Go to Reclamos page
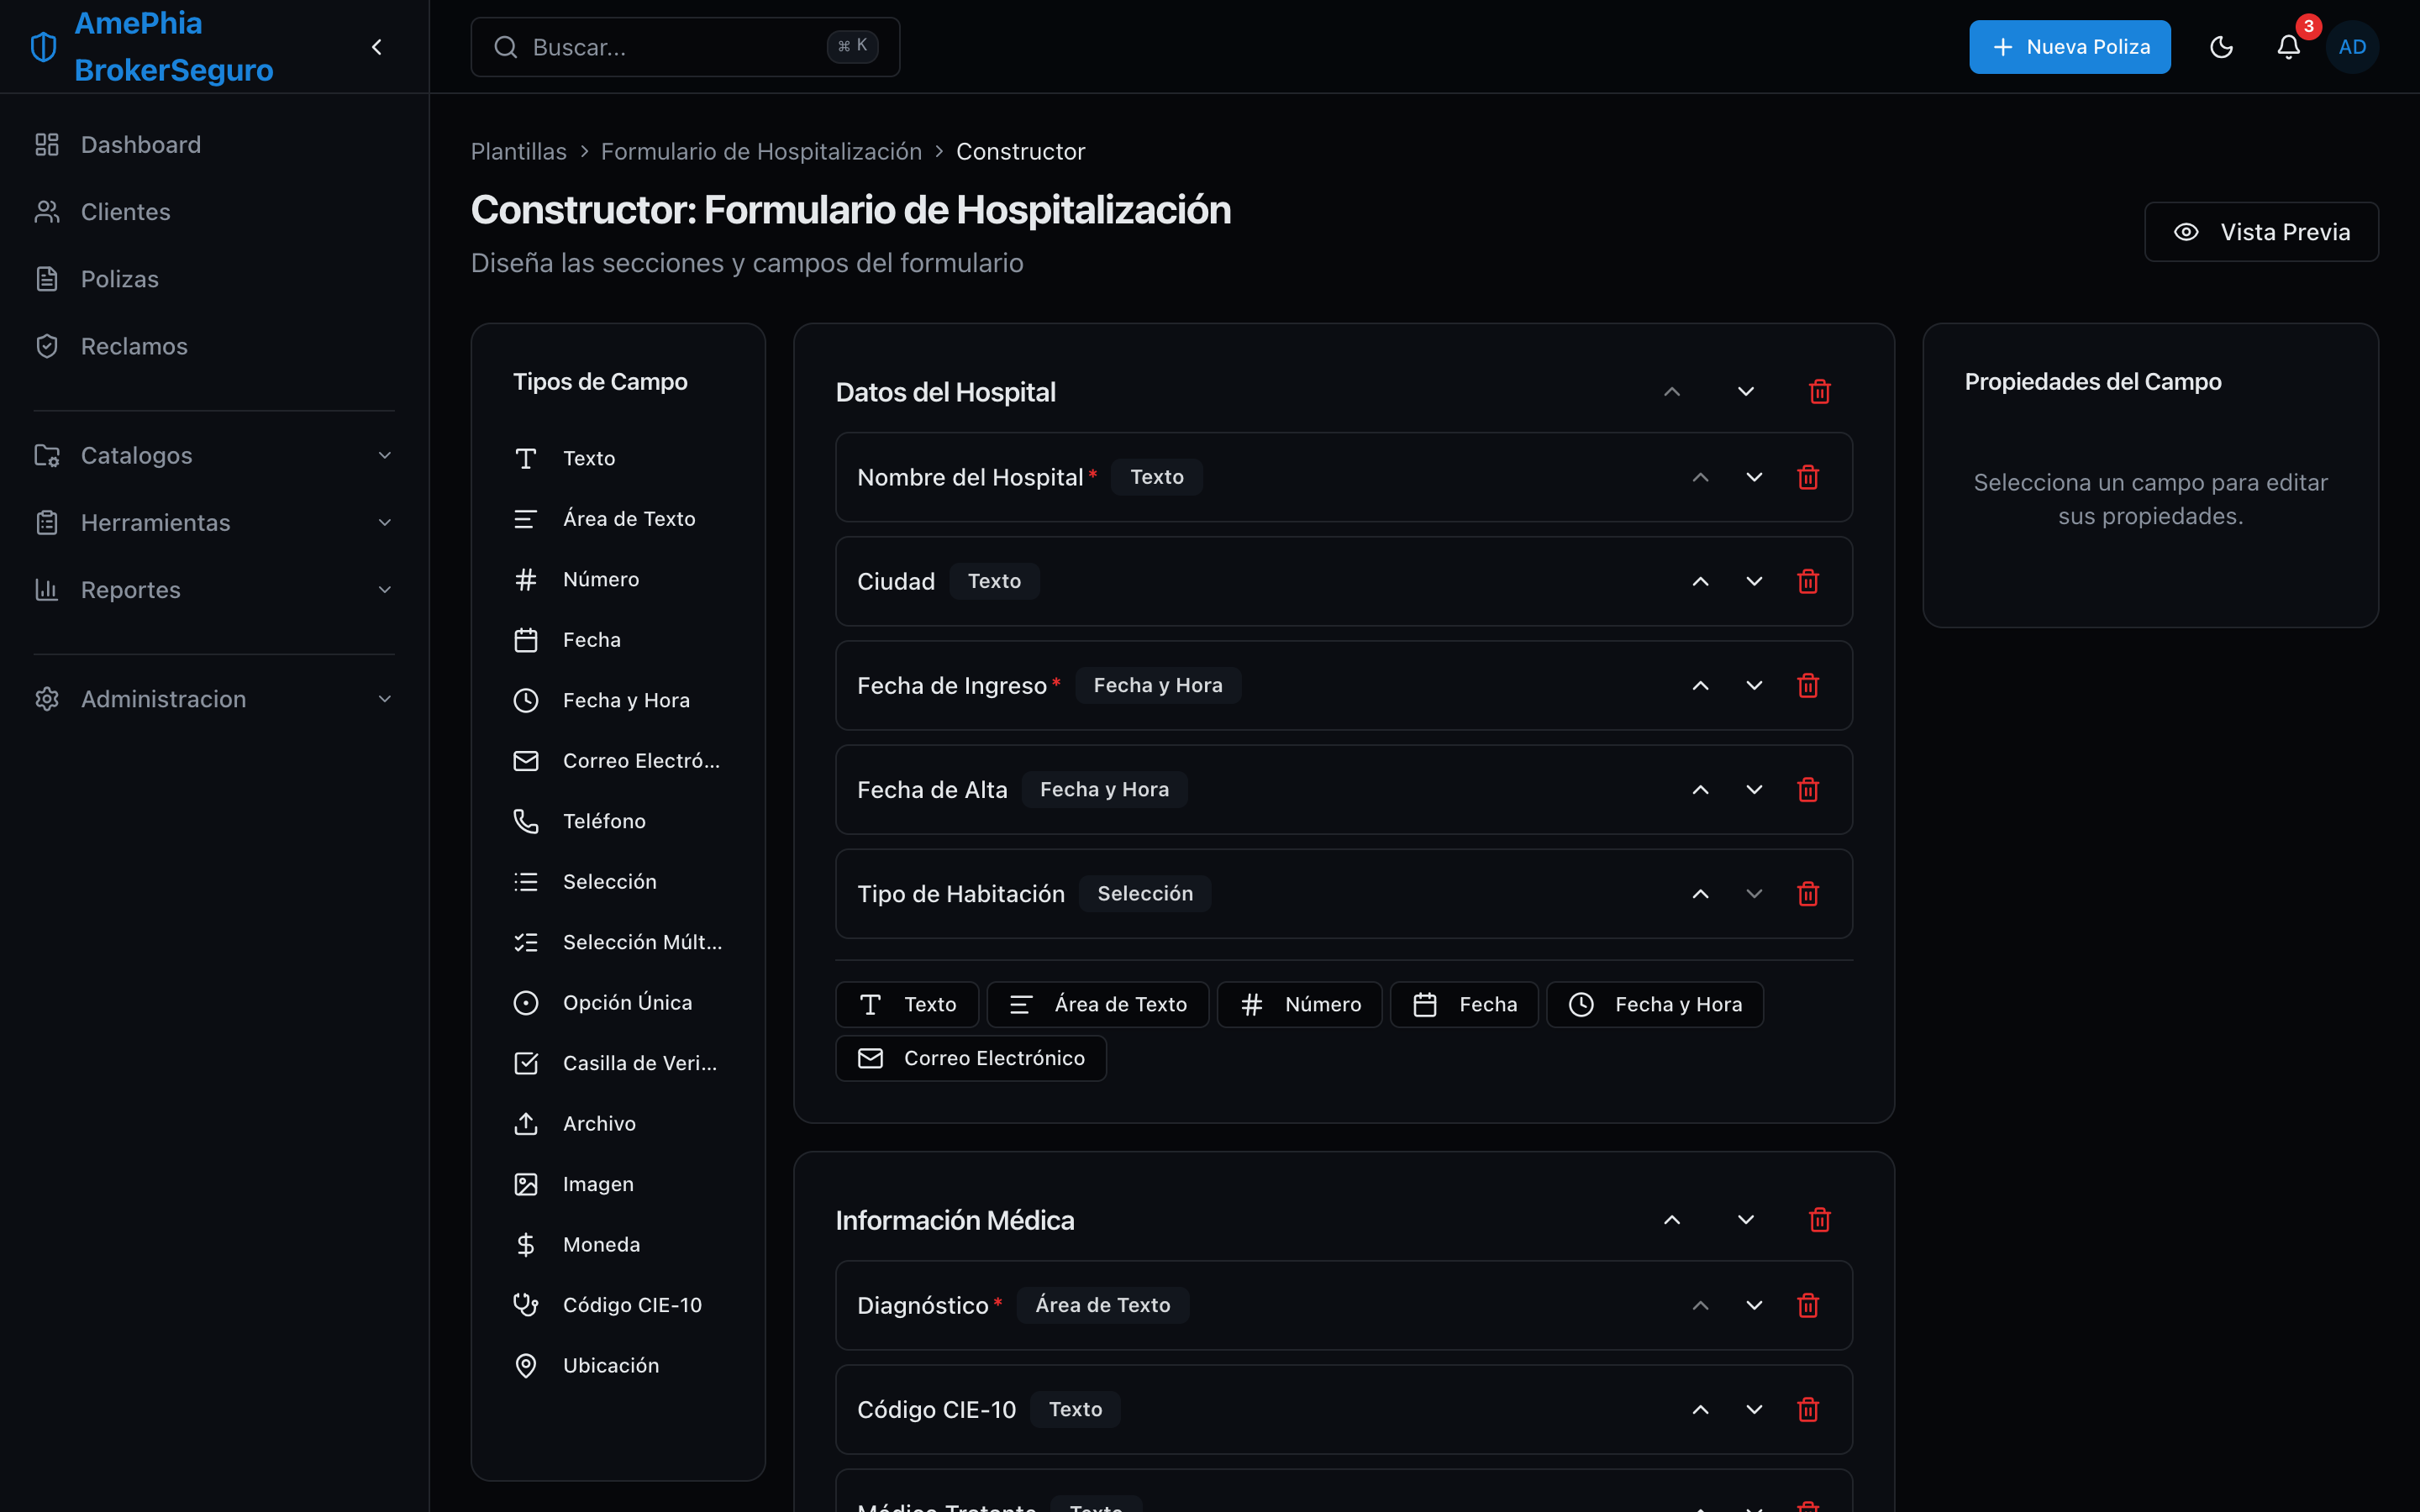The image size is (2420, 1512). point(214,346)
